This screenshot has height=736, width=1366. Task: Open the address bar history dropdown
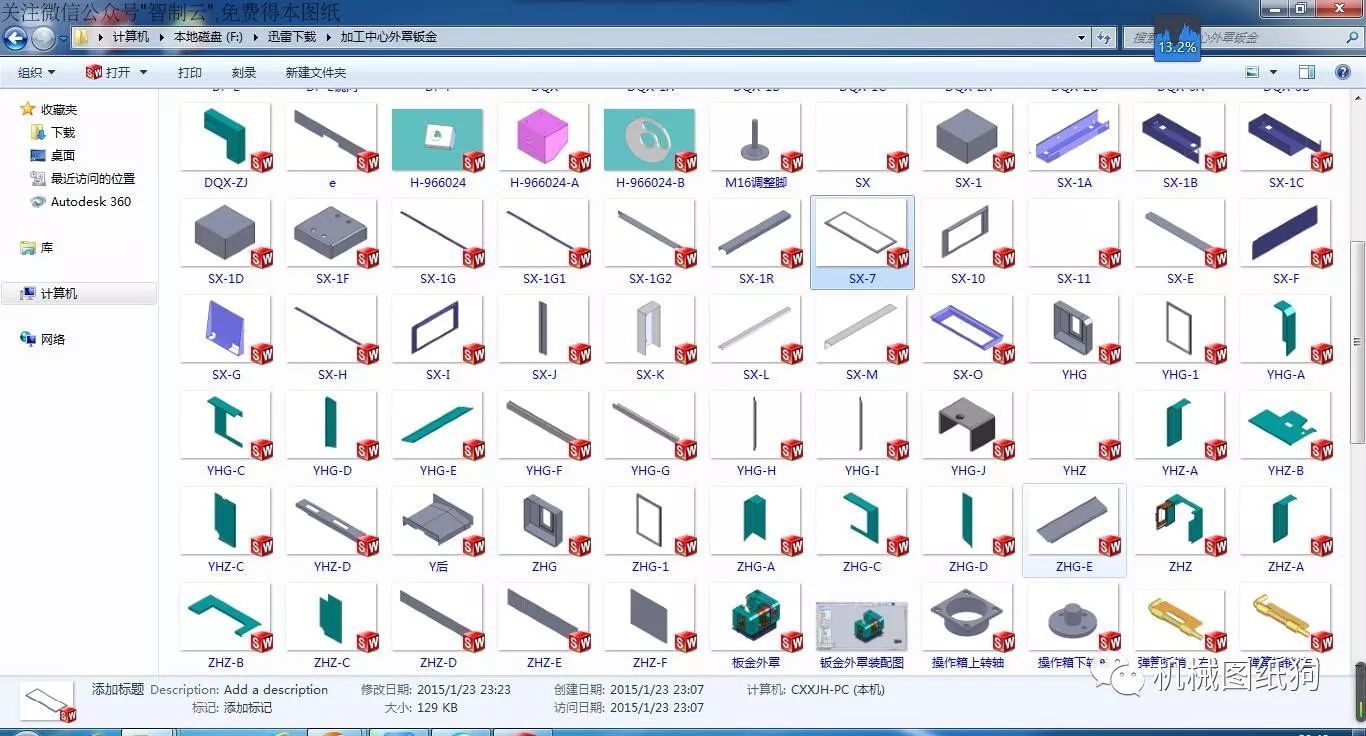[1082, 38]
